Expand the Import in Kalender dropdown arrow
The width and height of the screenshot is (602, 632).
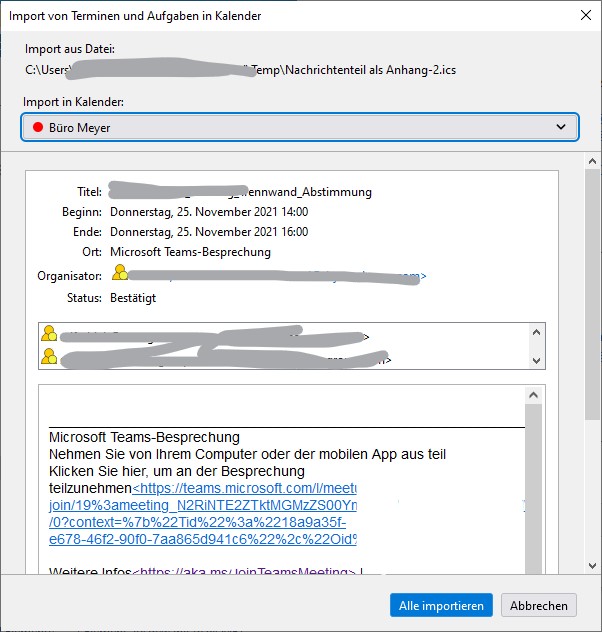[x=560, y=128]
